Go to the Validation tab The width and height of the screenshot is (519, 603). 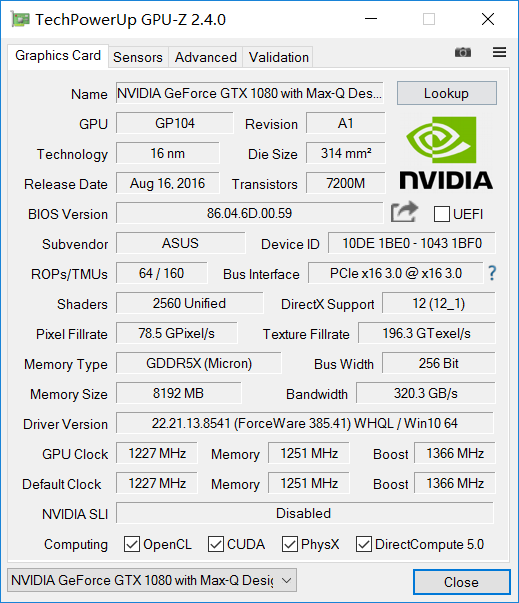pyautogui.click(x=279, y=57)
